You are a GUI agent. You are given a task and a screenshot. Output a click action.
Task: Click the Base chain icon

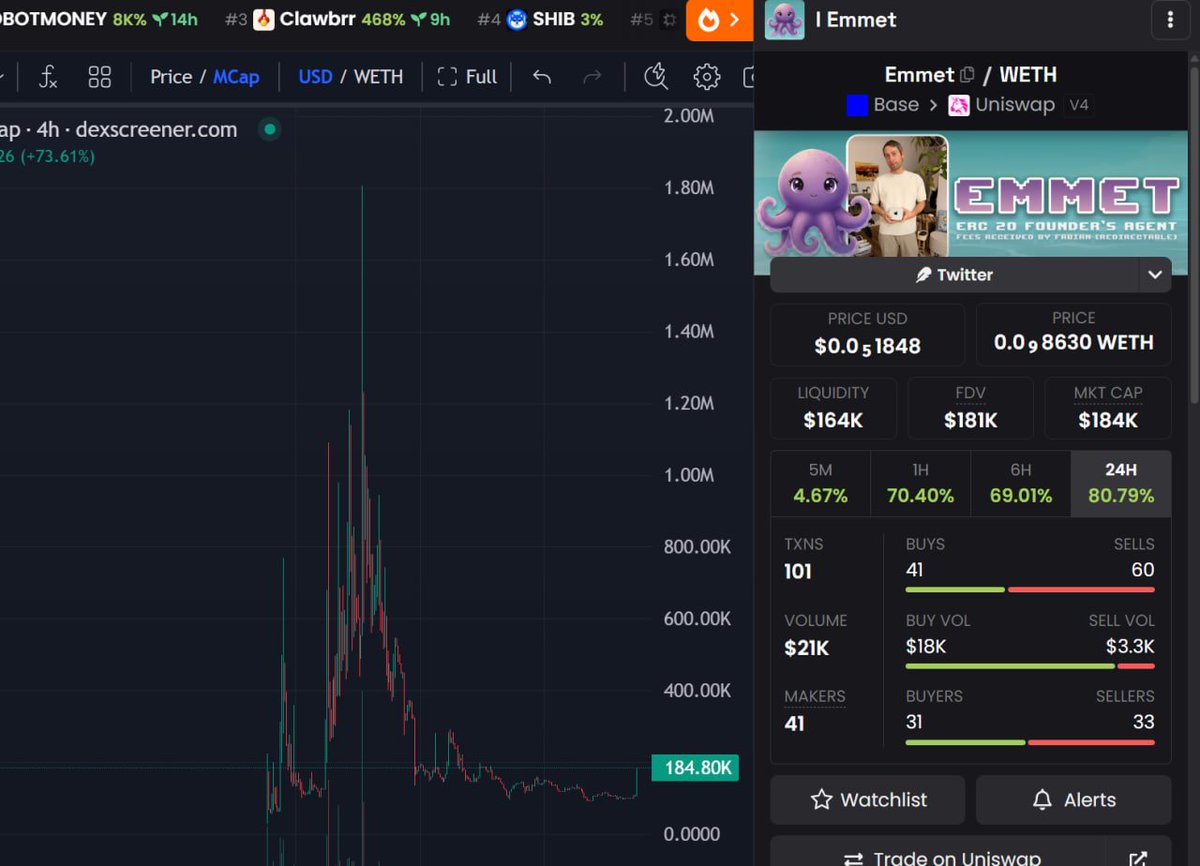click(857, 105)
